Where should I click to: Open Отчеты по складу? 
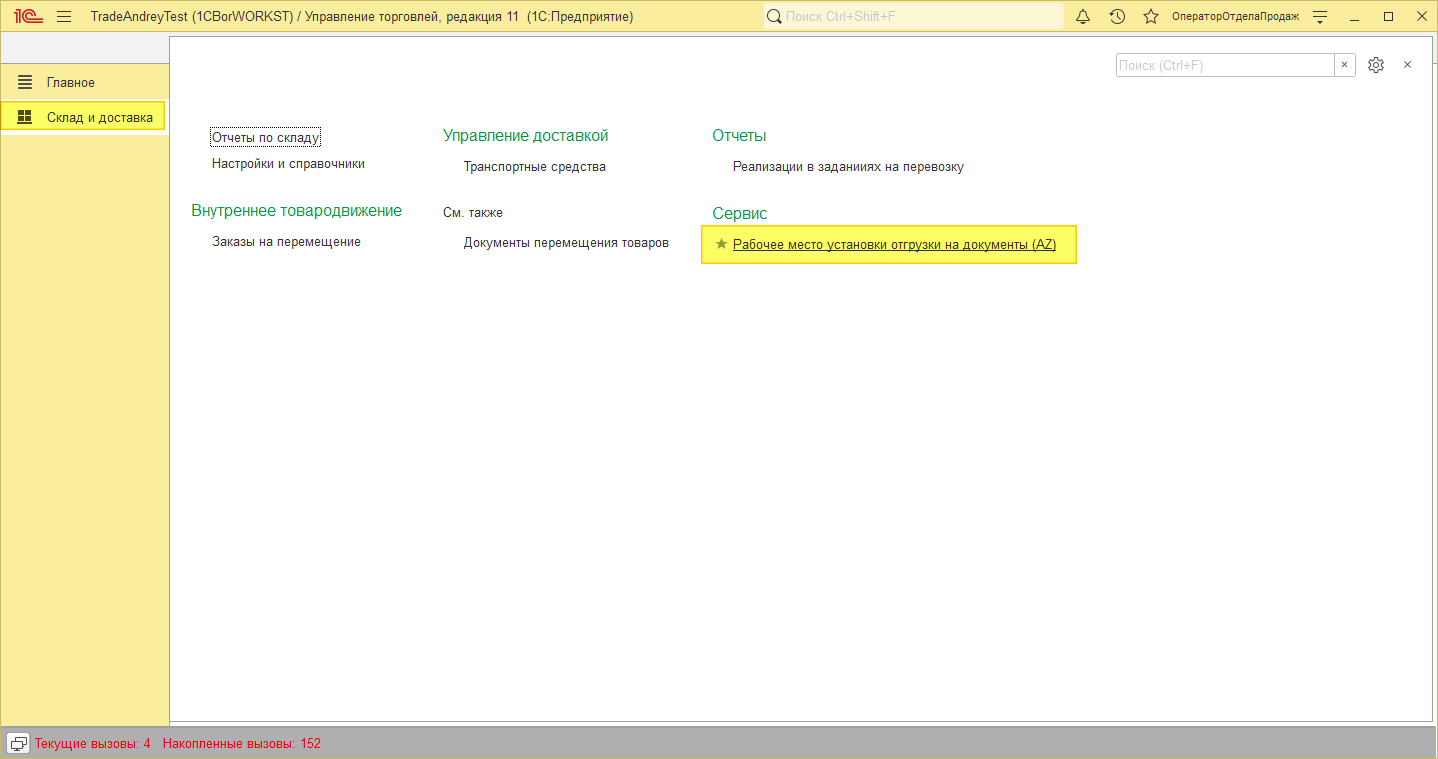coord(265,138)
